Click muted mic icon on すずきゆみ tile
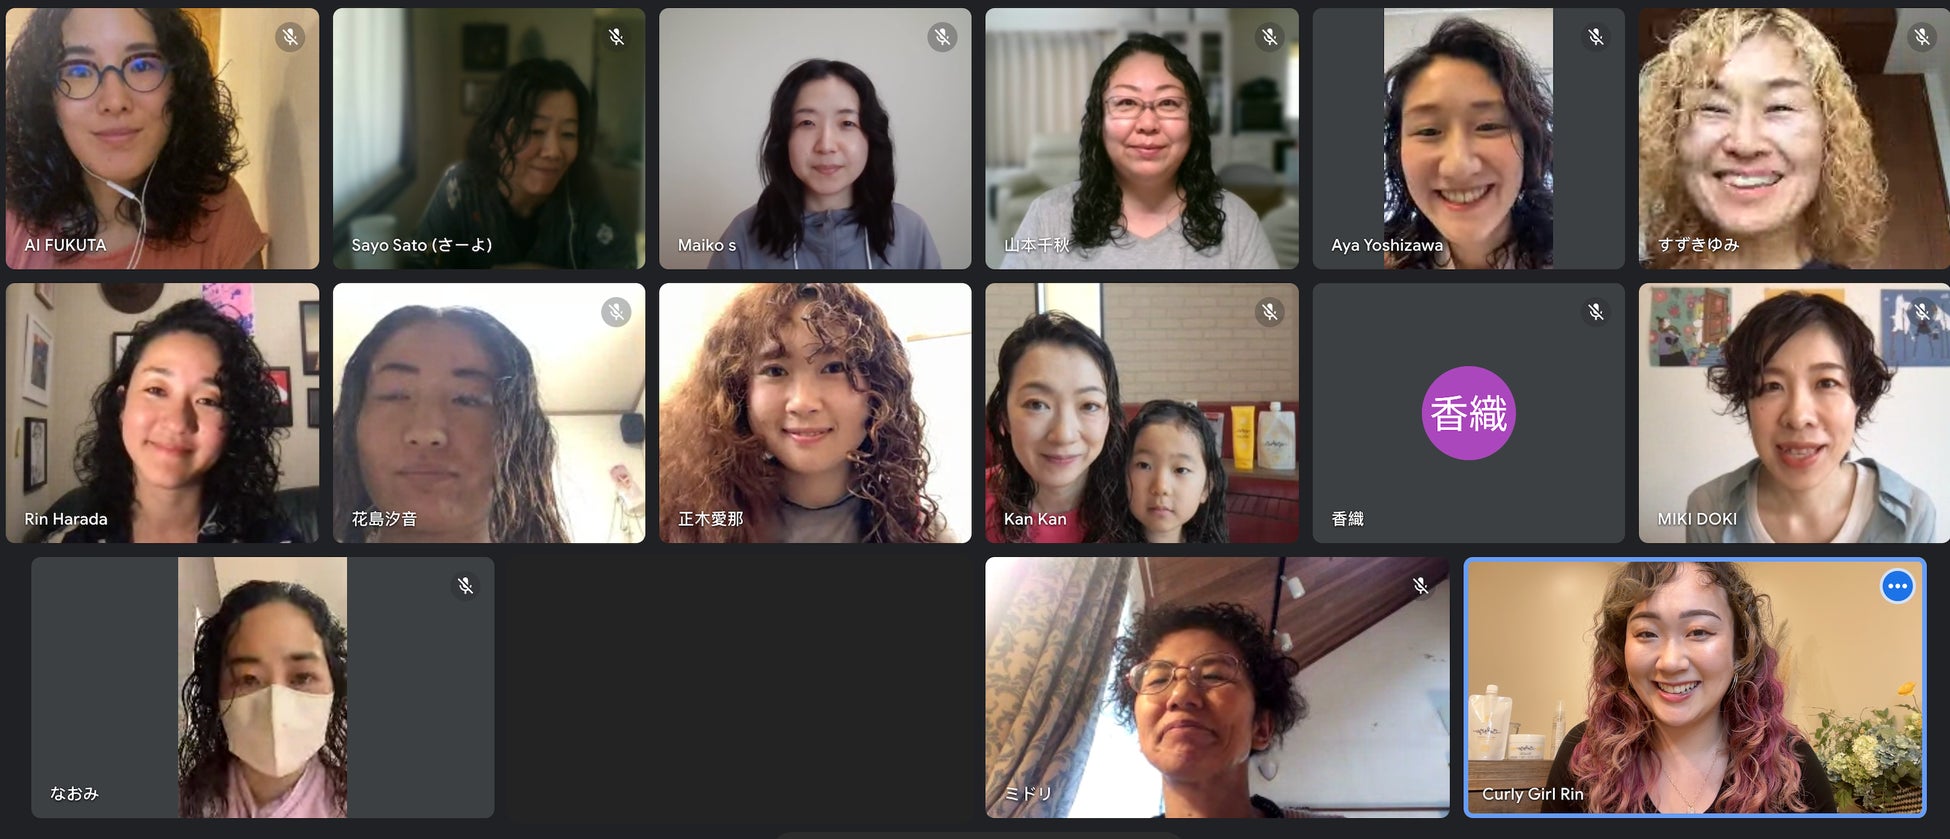Screen dimensions: 1950x839 coord(1921,38)
